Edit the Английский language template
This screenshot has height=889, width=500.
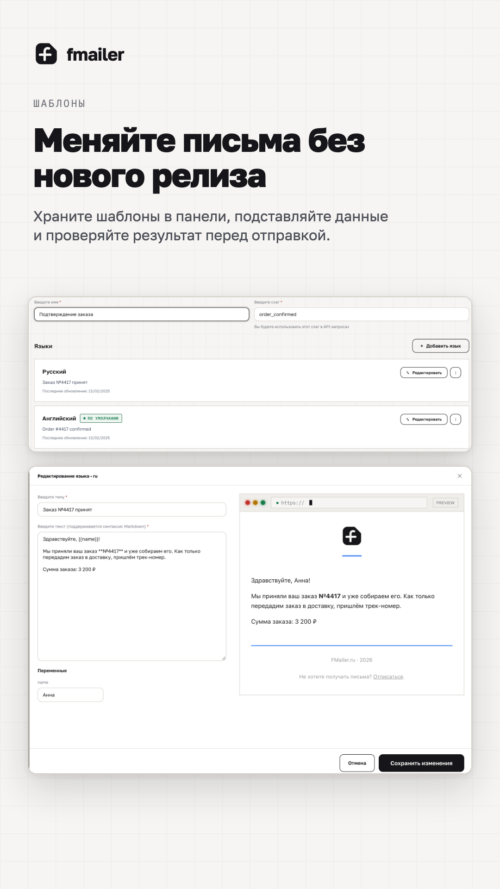point(423,419)
